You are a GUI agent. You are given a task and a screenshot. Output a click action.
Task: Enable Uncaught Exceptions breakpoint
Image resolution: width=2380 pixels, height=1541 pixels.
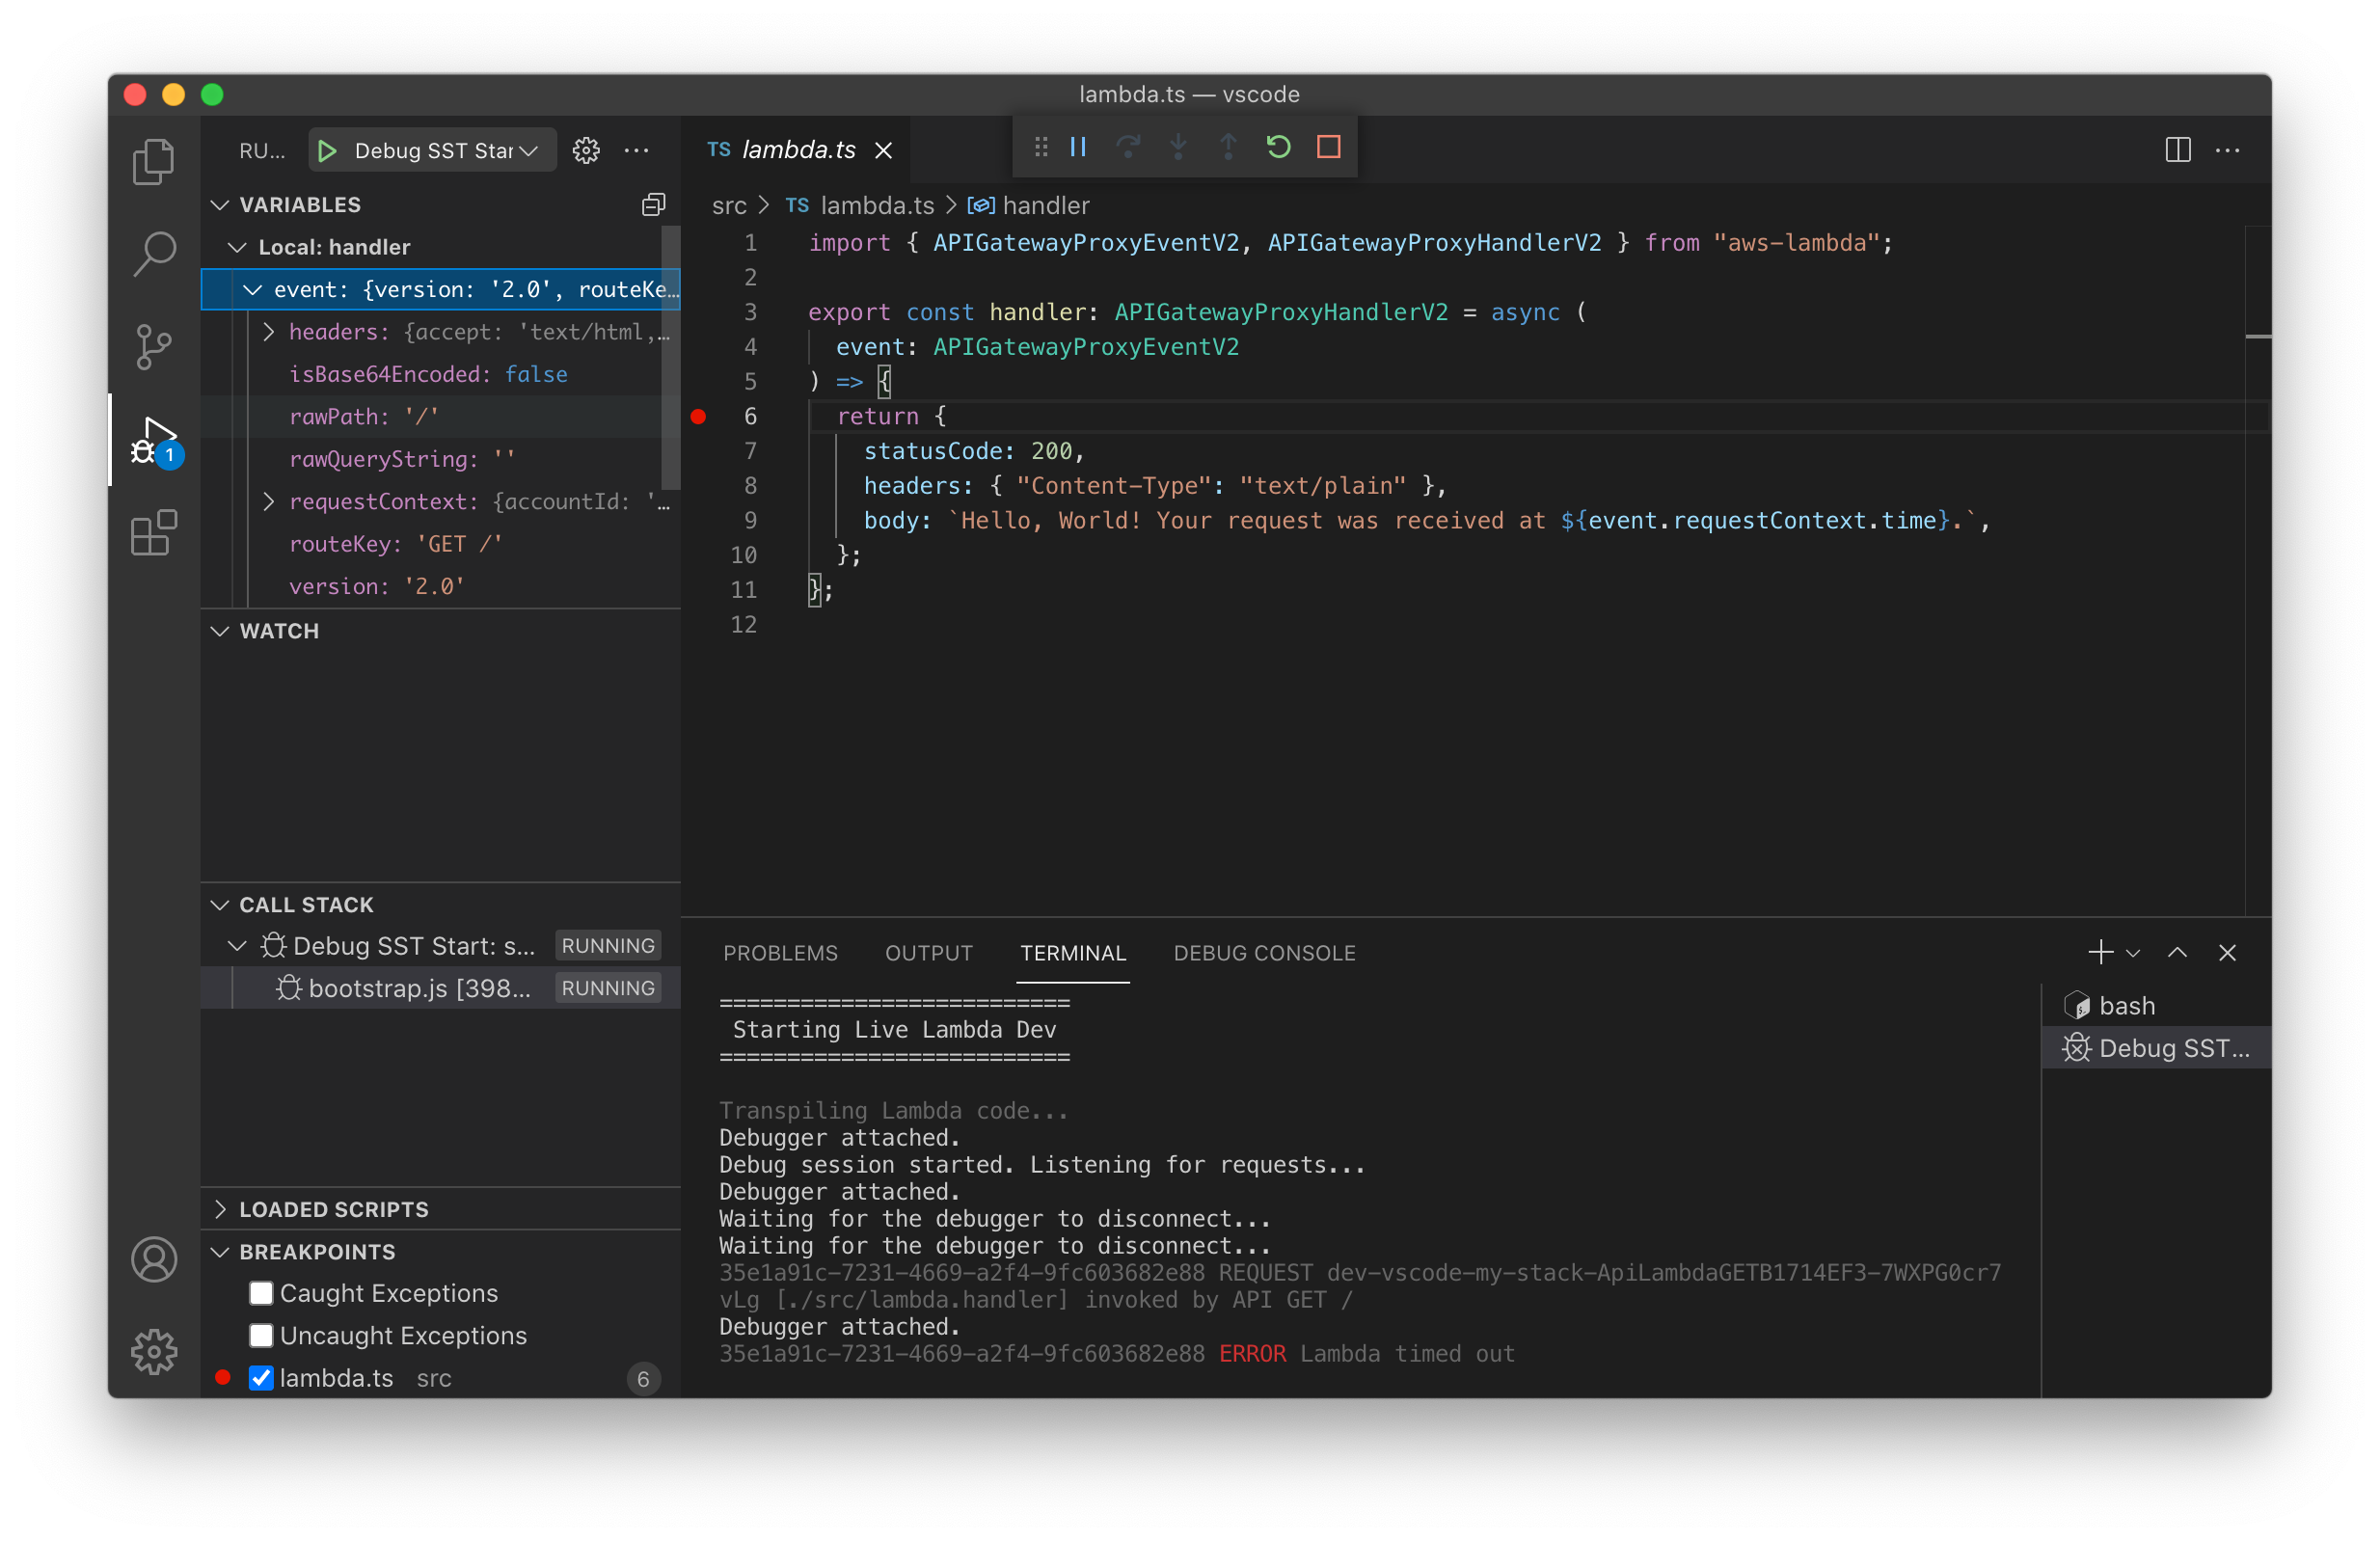click(x=261, y=1335)
